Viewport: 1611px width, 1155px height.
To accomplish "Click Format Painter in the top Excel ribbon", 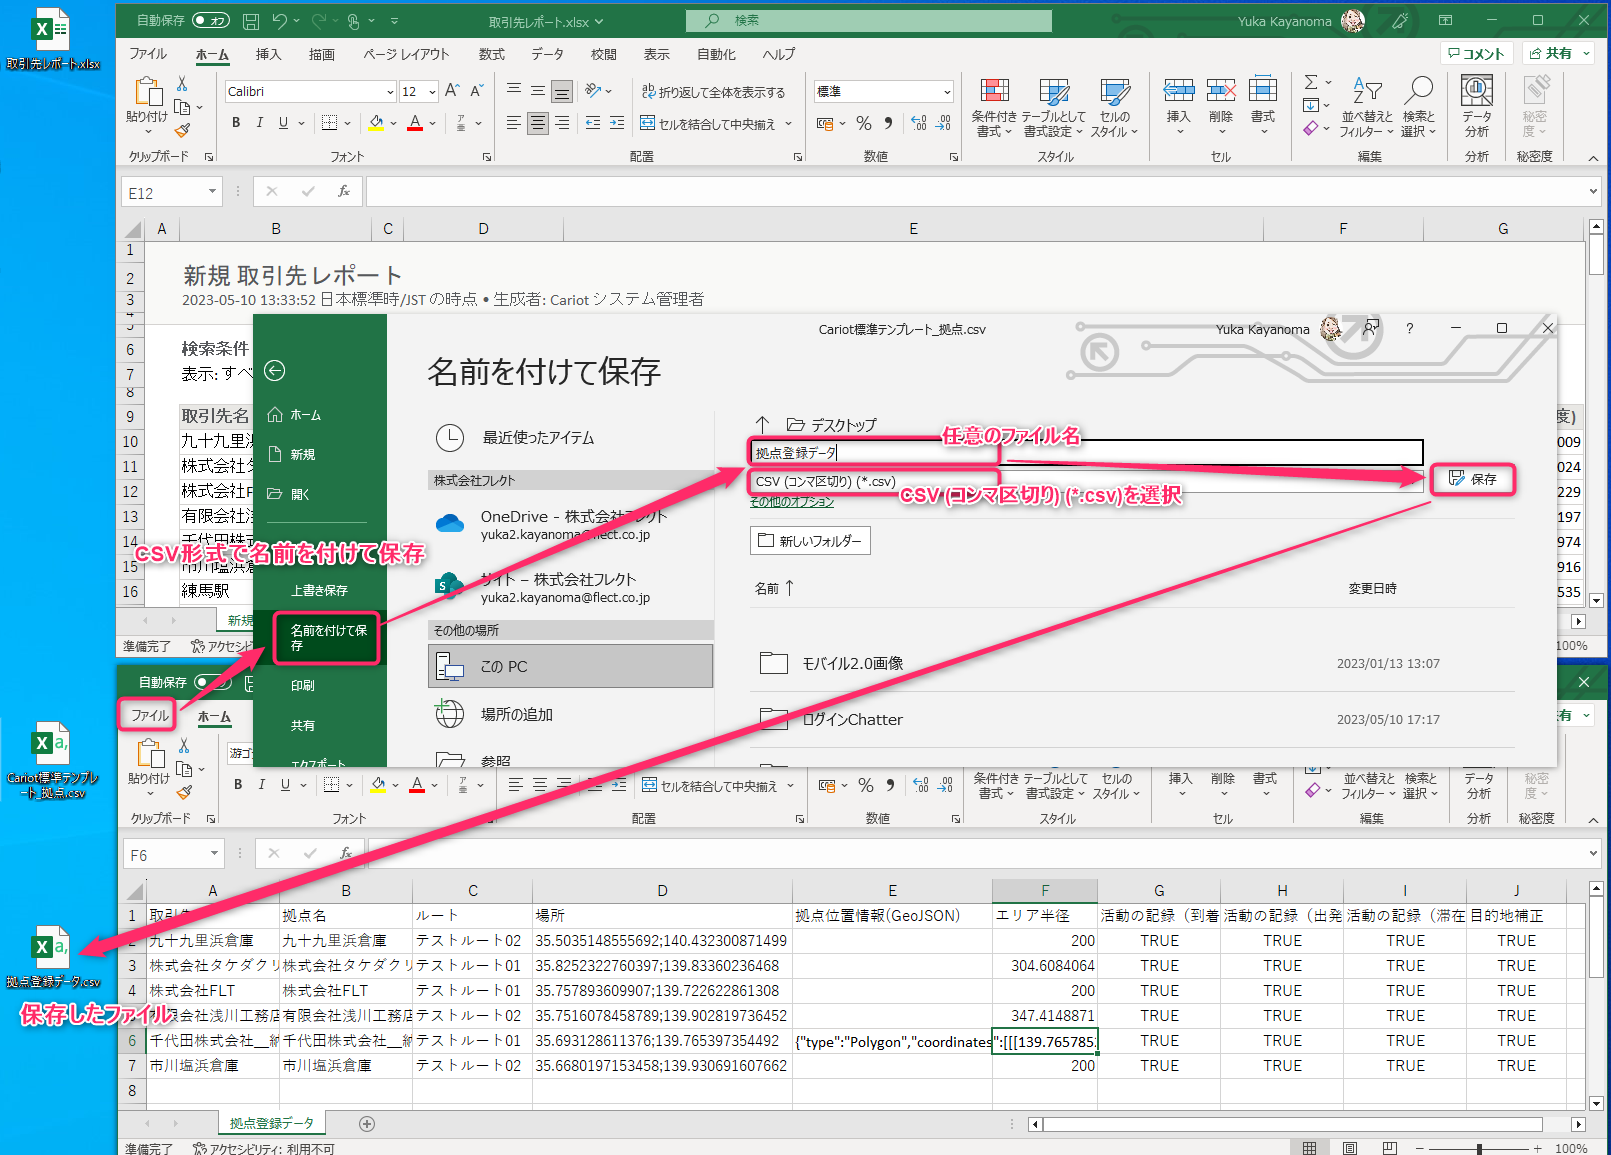I will click(182, 130).
